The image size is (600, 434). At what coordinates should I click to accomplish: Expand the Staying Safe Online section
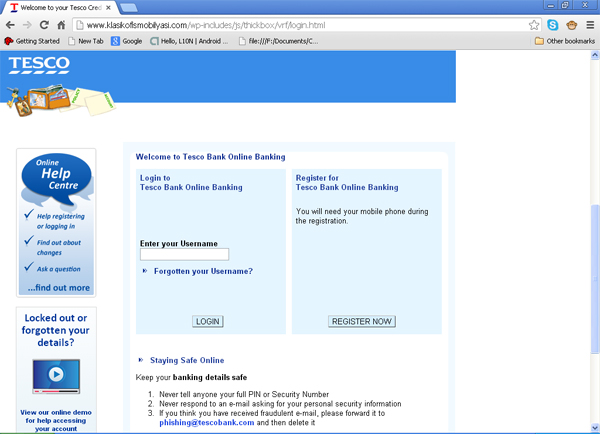pos(140,360)
